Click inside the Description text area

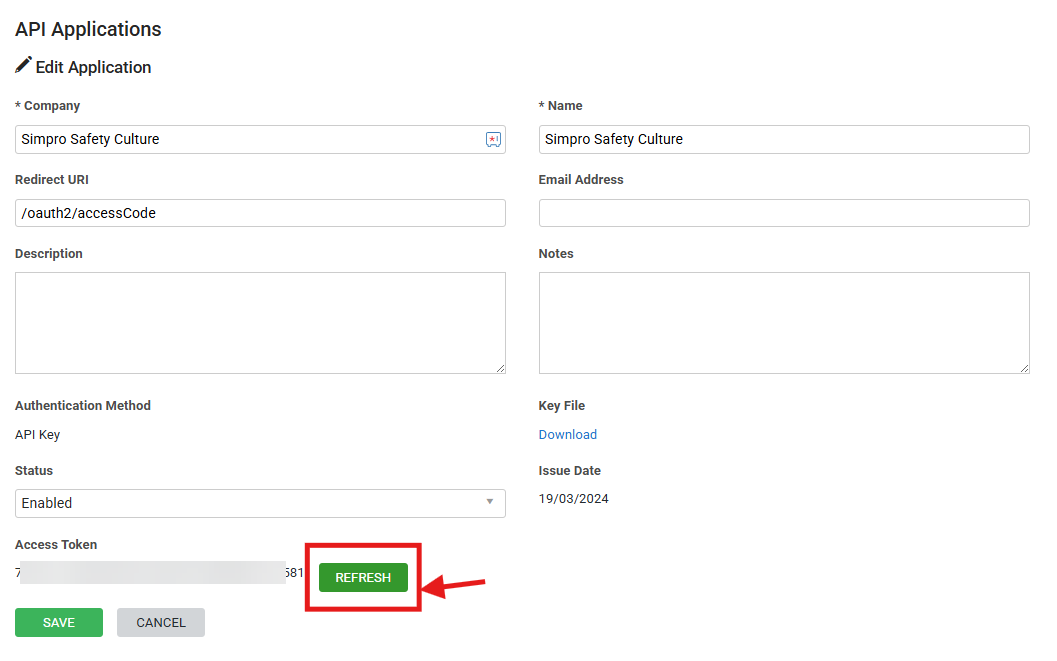tap(260, 323)
